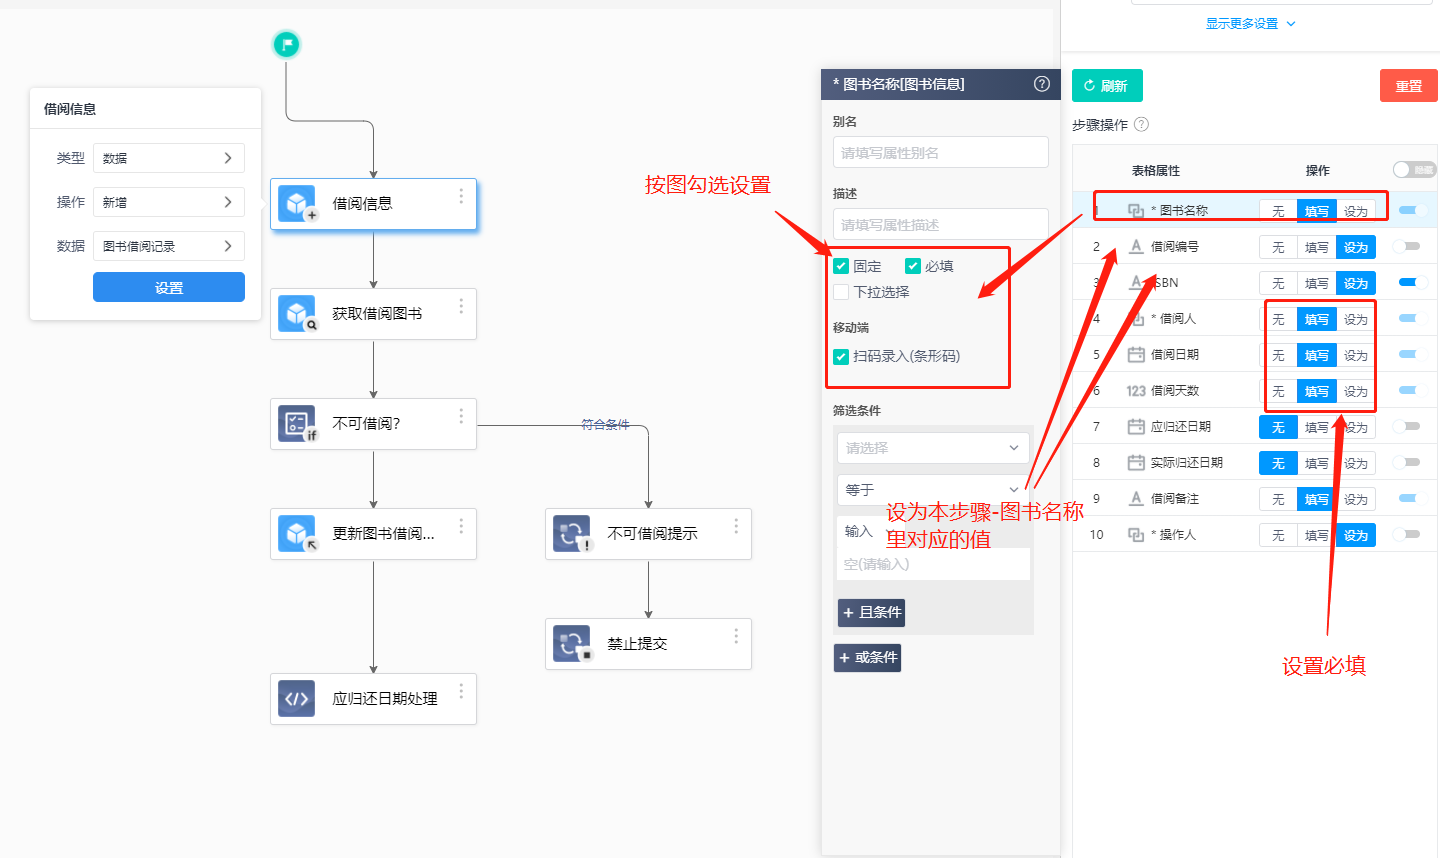Open the 数据 dropdown showing 图书借阅记录
Image resolution: width=1440 pixels, height=858 pixels.
click(x=169, y=246)
